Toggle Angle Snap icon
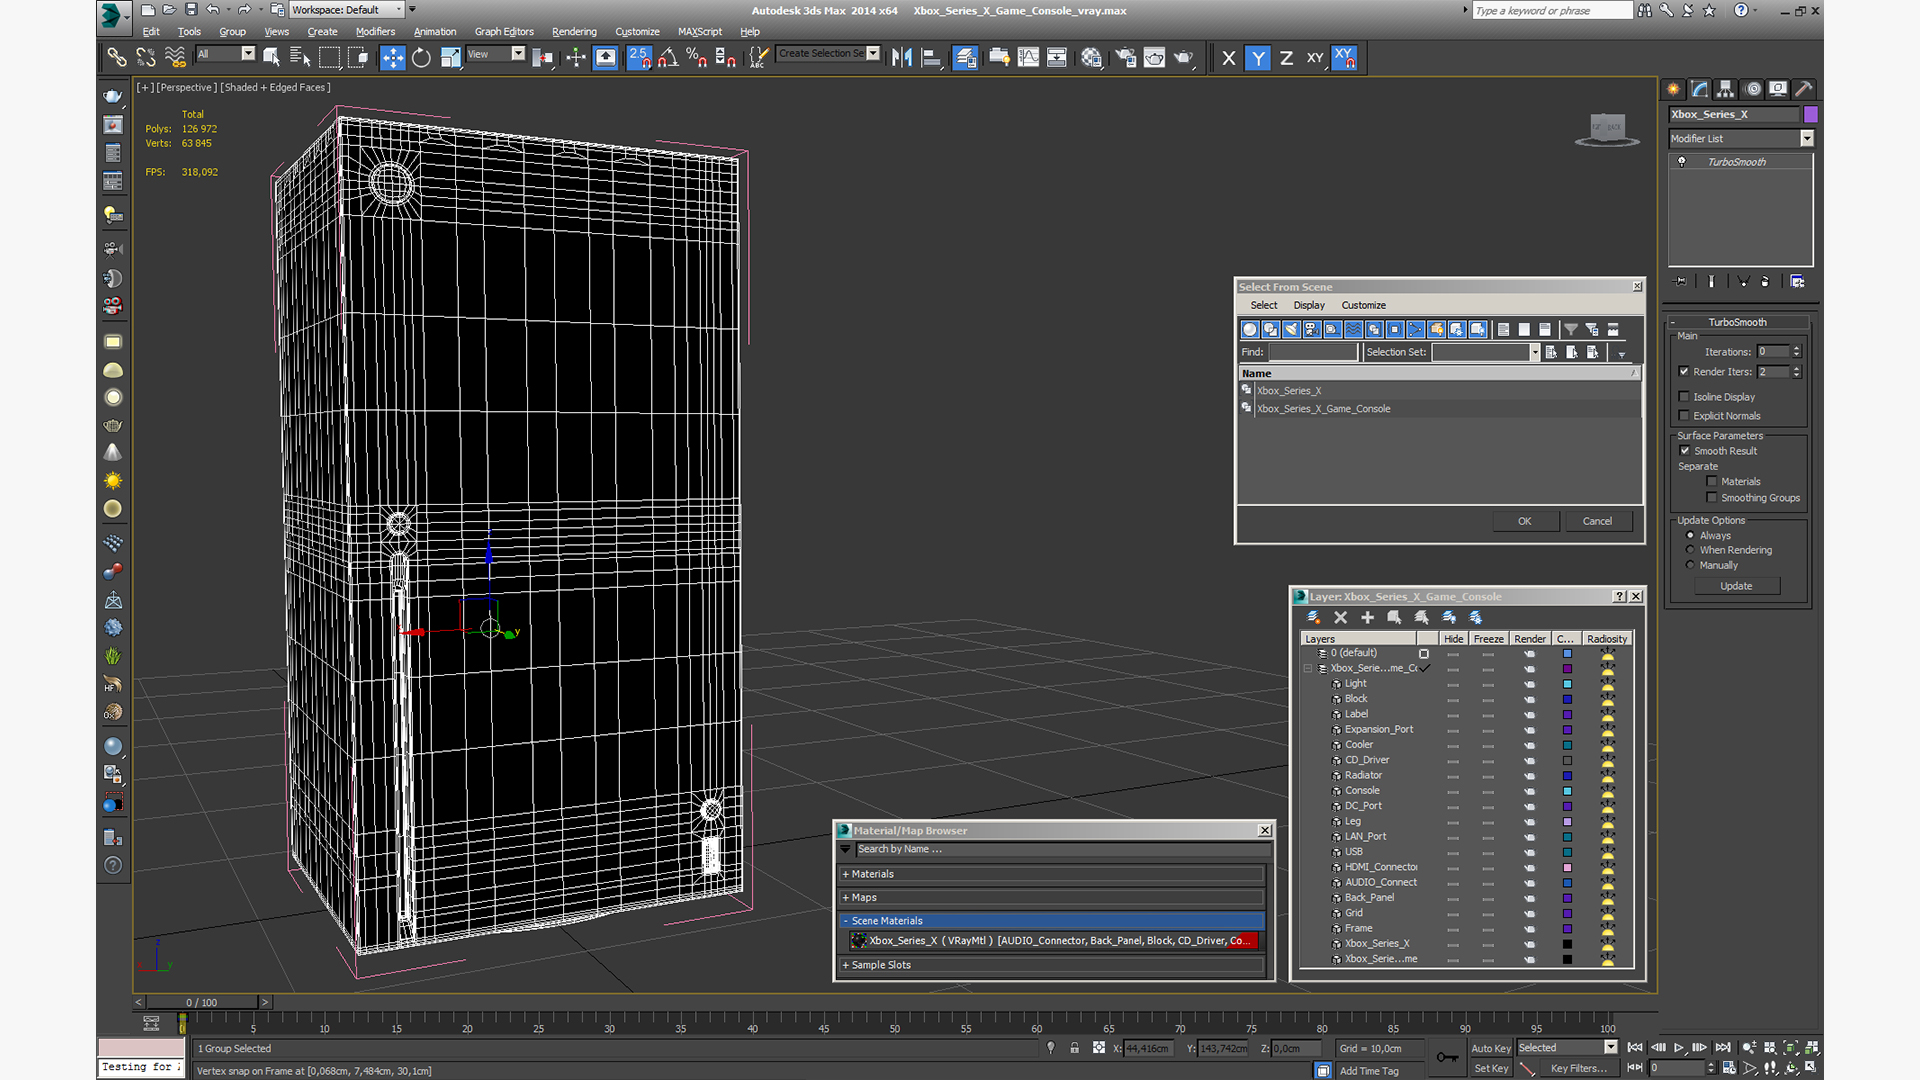Viewport: 1920px width, 1080px height. click(x=668, y=58)
